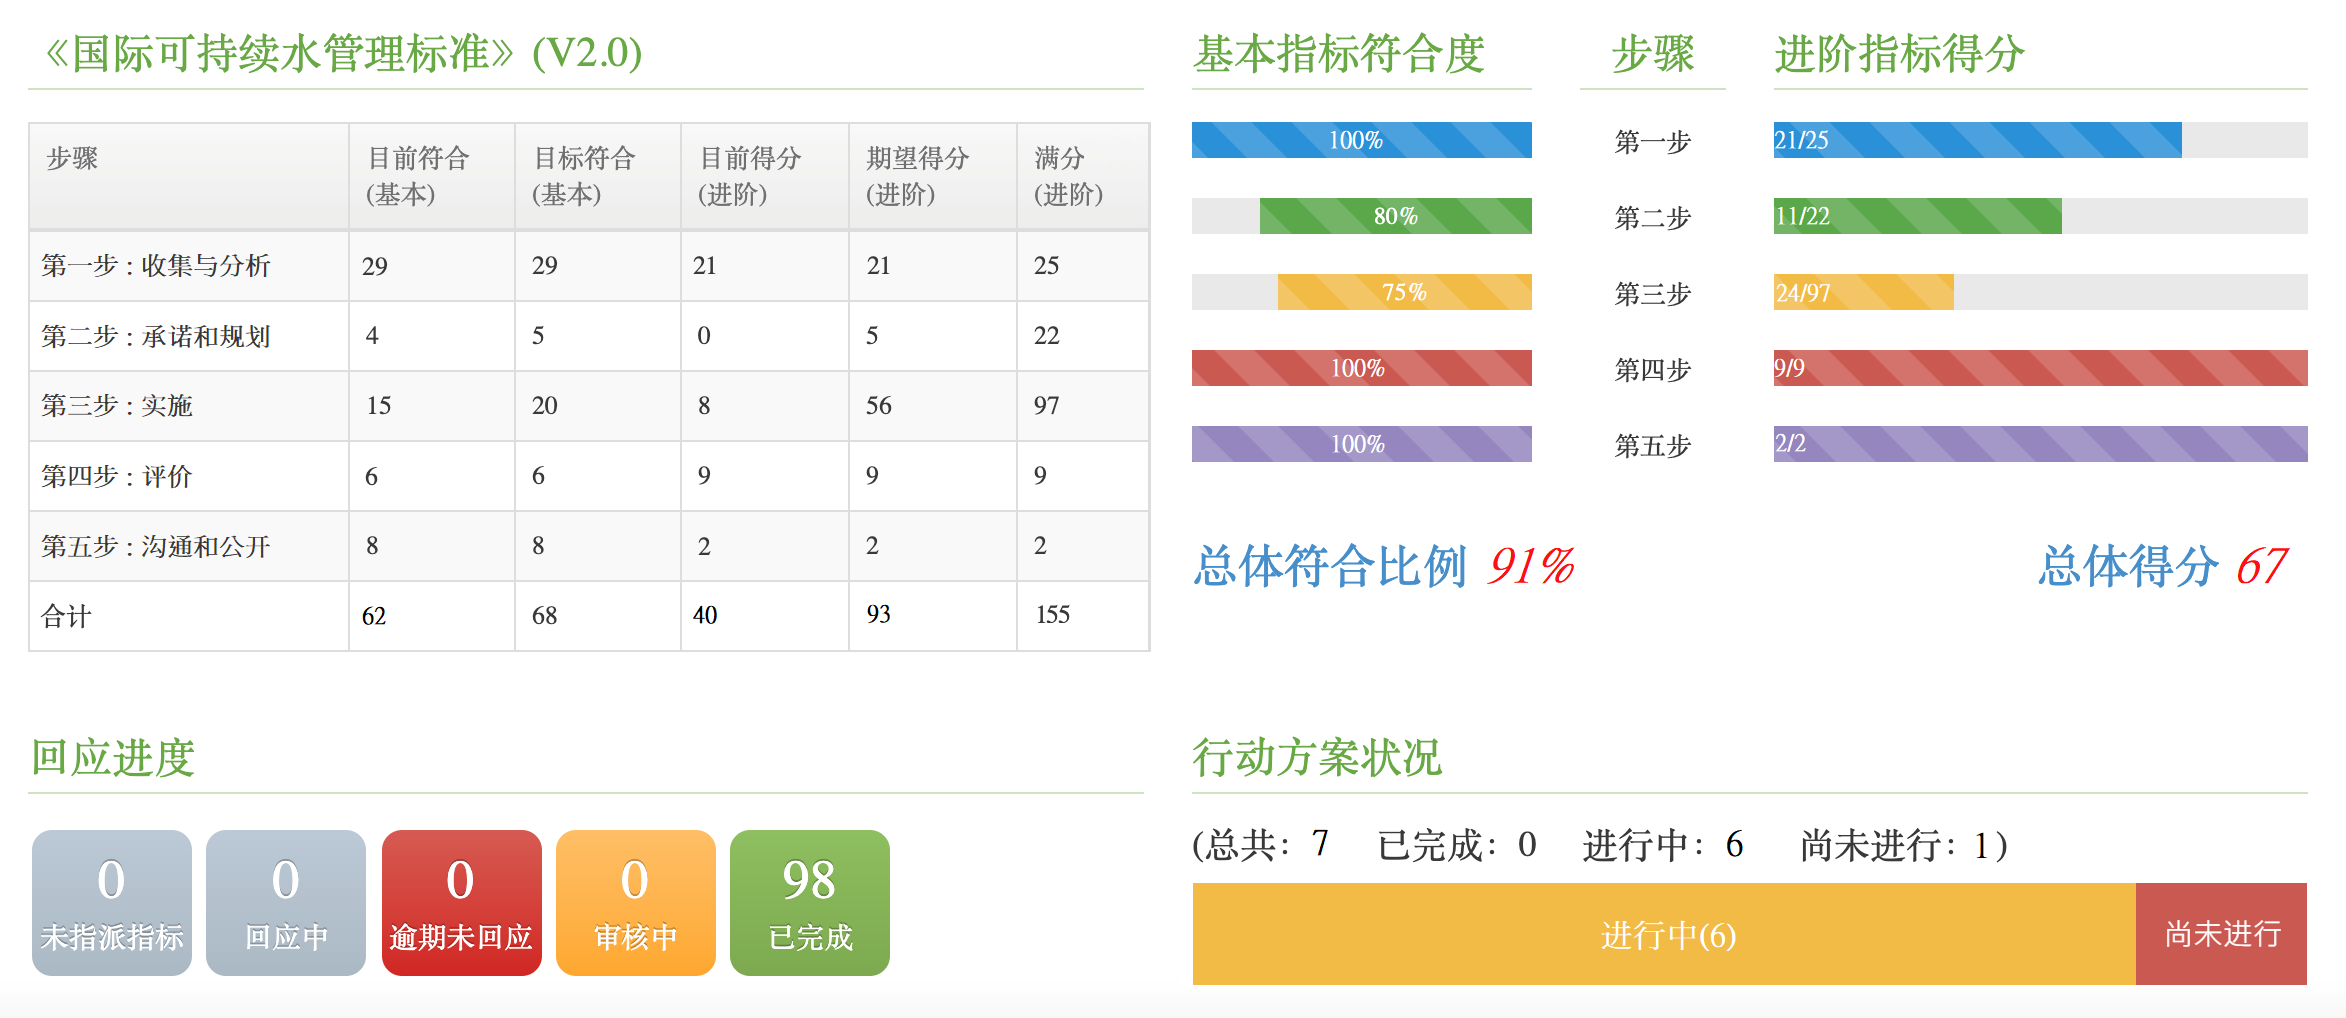
Task: Click the 回应中 status tile
Action: (286, 902)
